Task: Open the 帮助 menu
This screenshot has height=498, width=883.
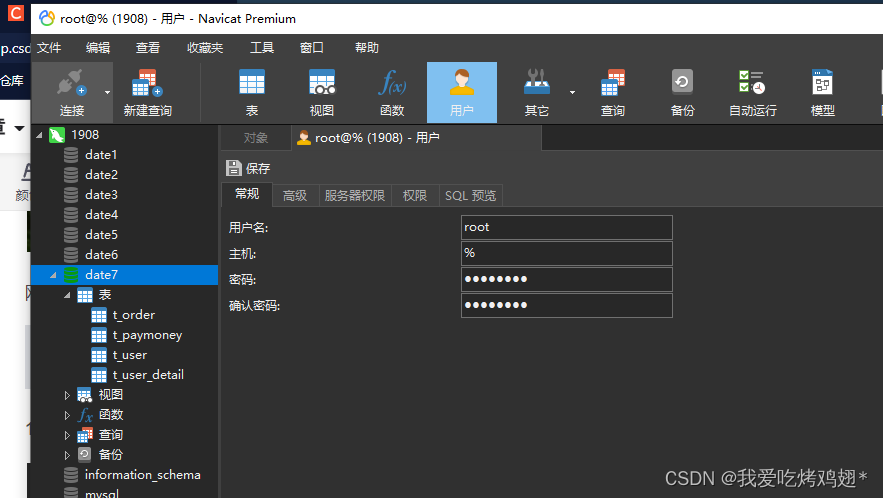Action: [367, 48]
